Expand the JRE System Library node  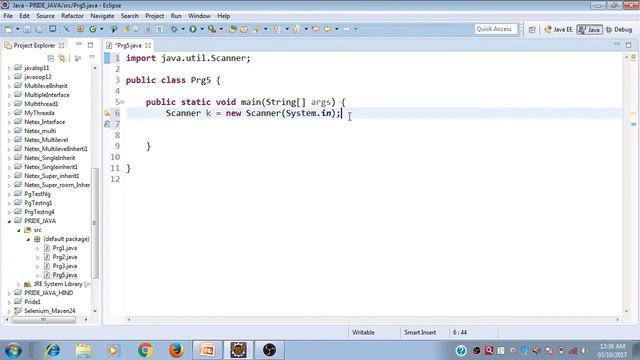(x=19, y=284)
